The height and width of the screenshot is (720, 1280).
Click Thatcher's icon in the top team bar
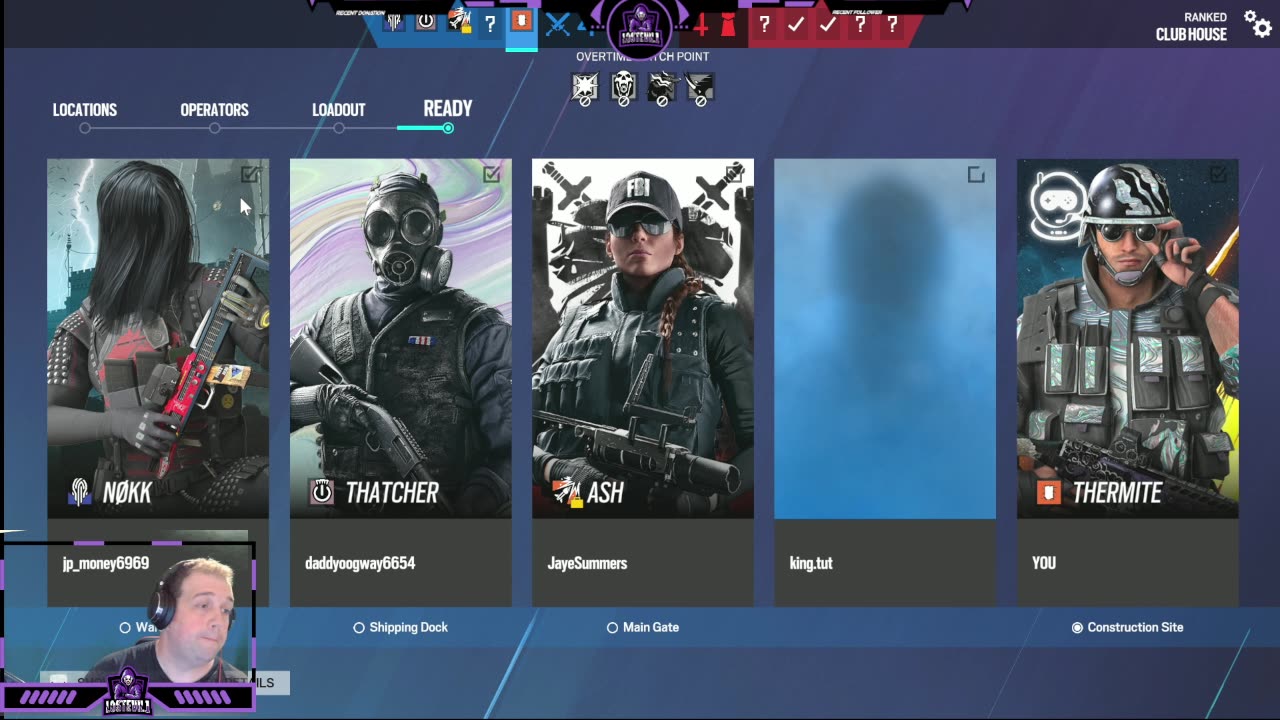(x=426, y=21)
